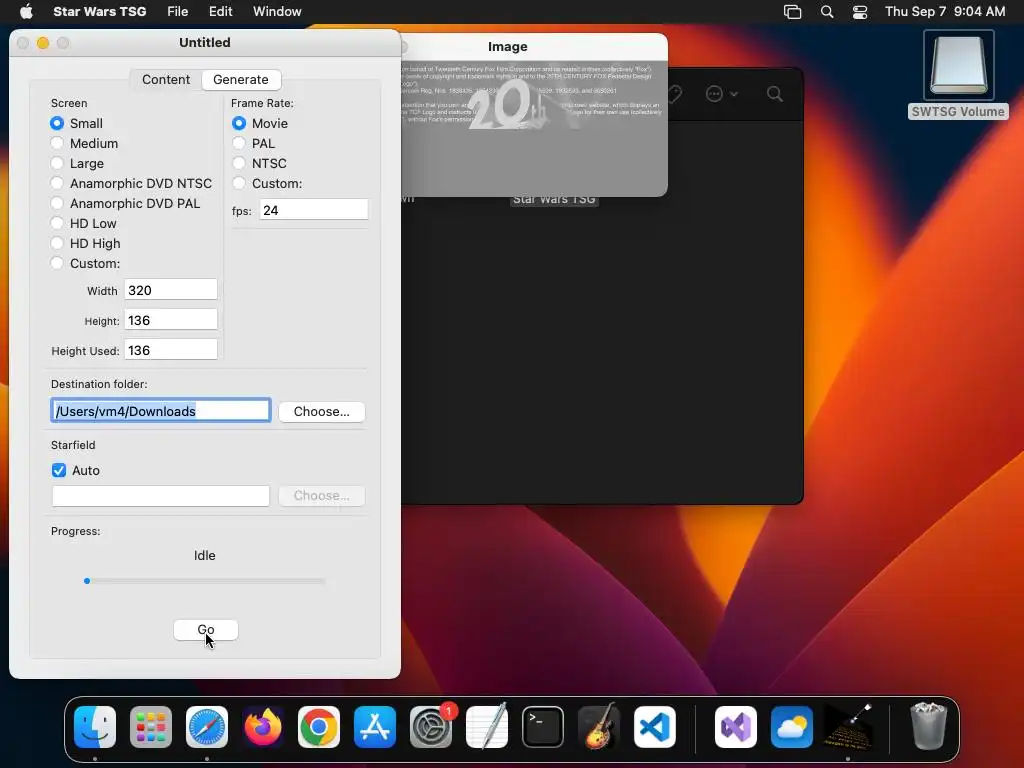Select the Small screen size option
Image resolution: width=1024 pixels, height=768 pixels.
click(x=57, y=123)
